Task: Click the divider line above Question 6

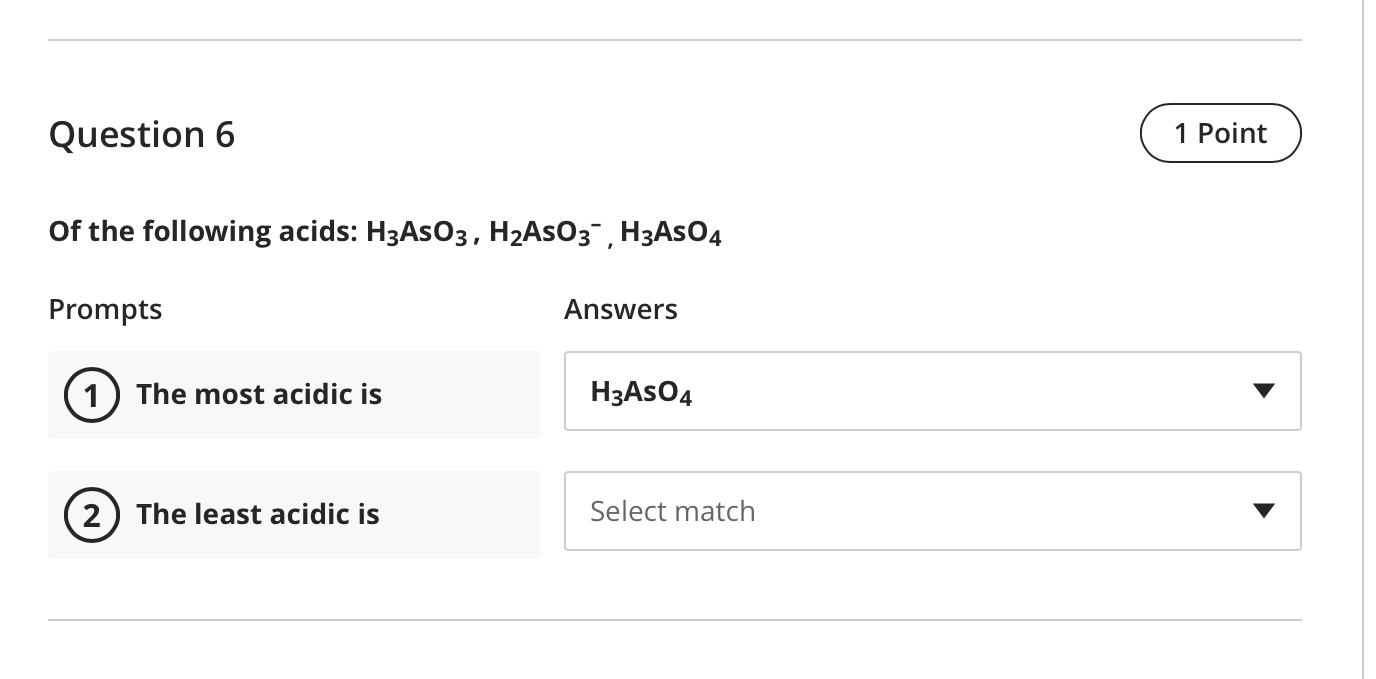Action: coord(675,41)
